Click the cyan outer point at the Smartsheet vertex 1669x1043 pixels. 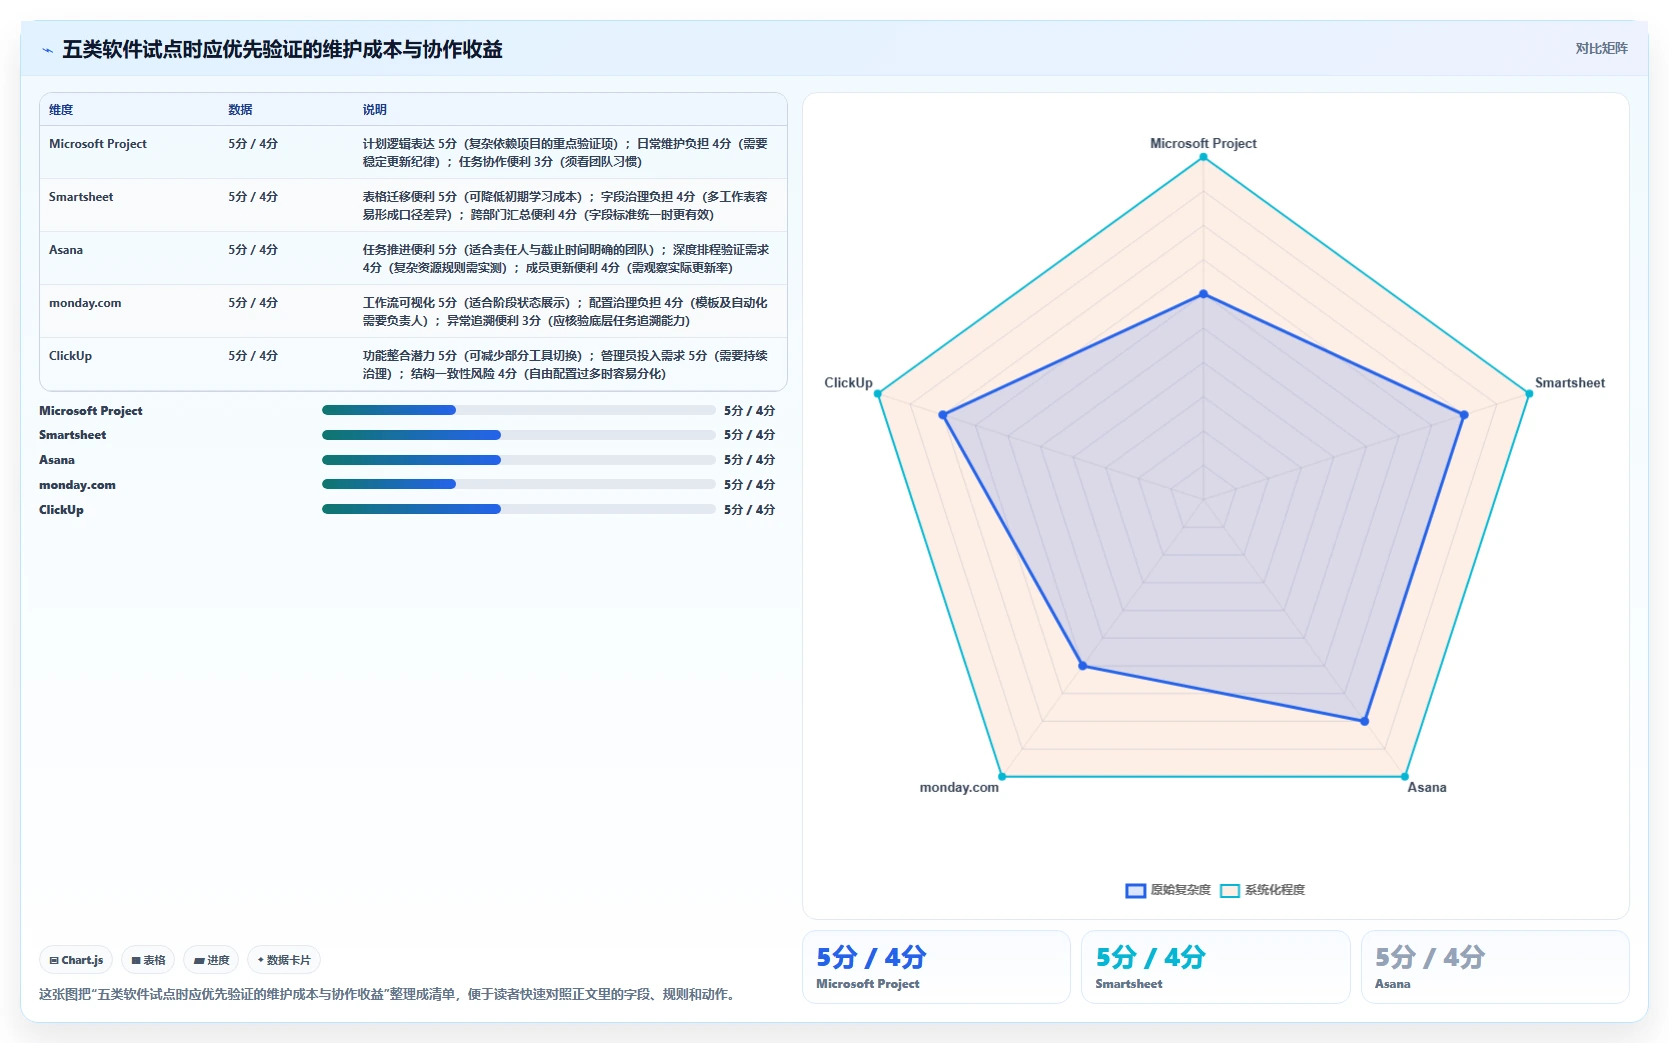click(x=1529, y=393)
